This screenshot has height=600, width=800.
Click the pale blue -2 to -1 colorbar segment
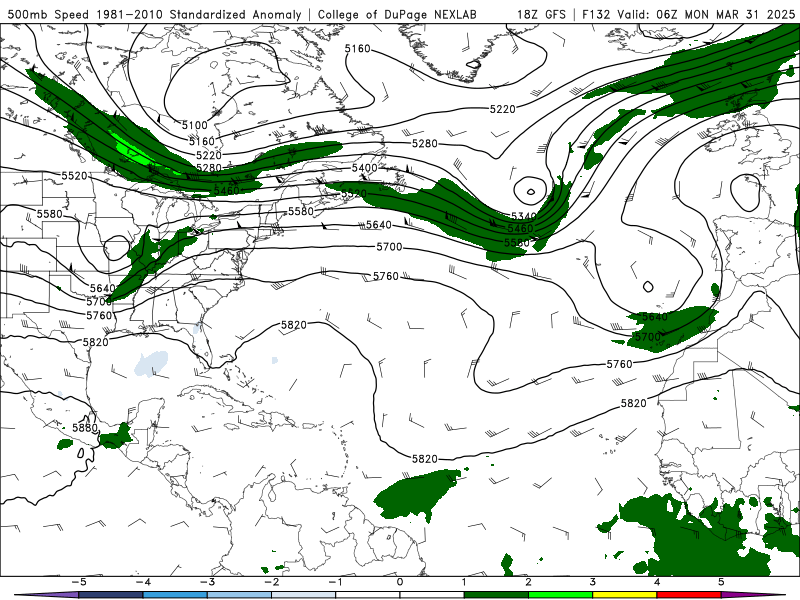coord(304,595)
